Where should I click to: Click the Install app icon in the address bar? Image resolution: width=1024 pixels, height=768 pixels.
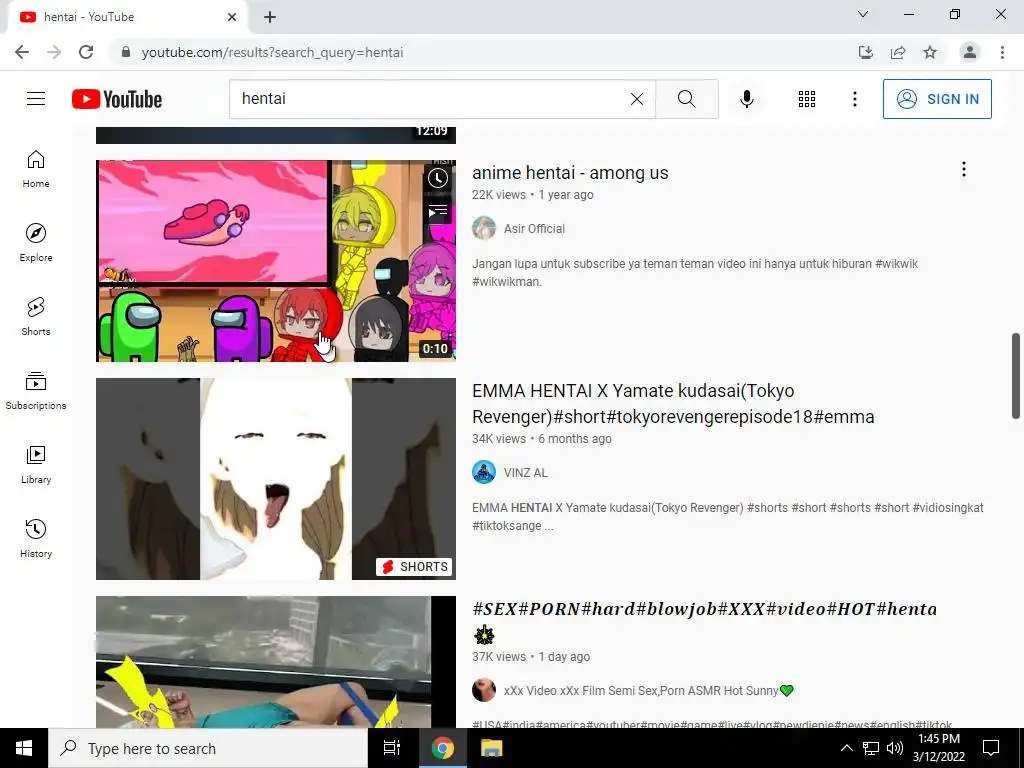[x=866, y=52]
